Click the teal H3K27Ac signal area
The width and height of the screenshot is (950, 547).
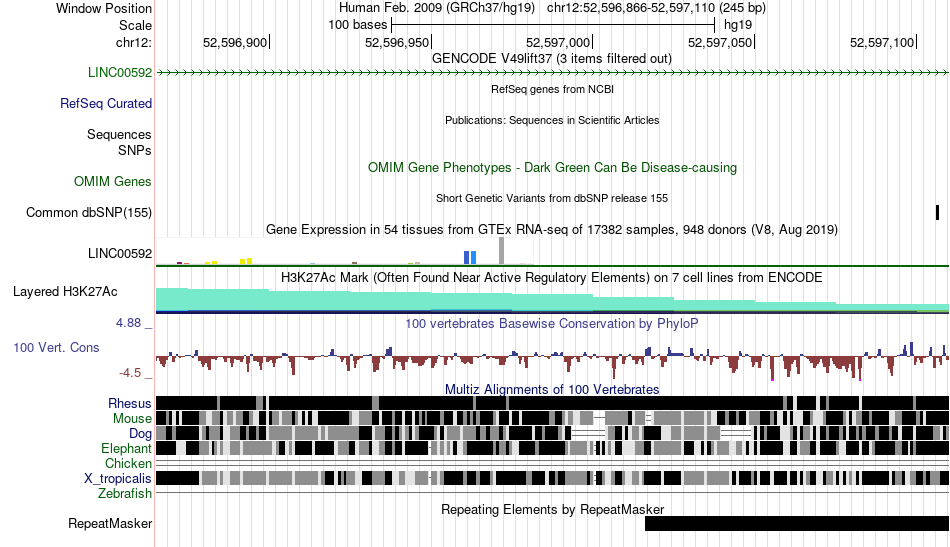[x=552, y=301]
